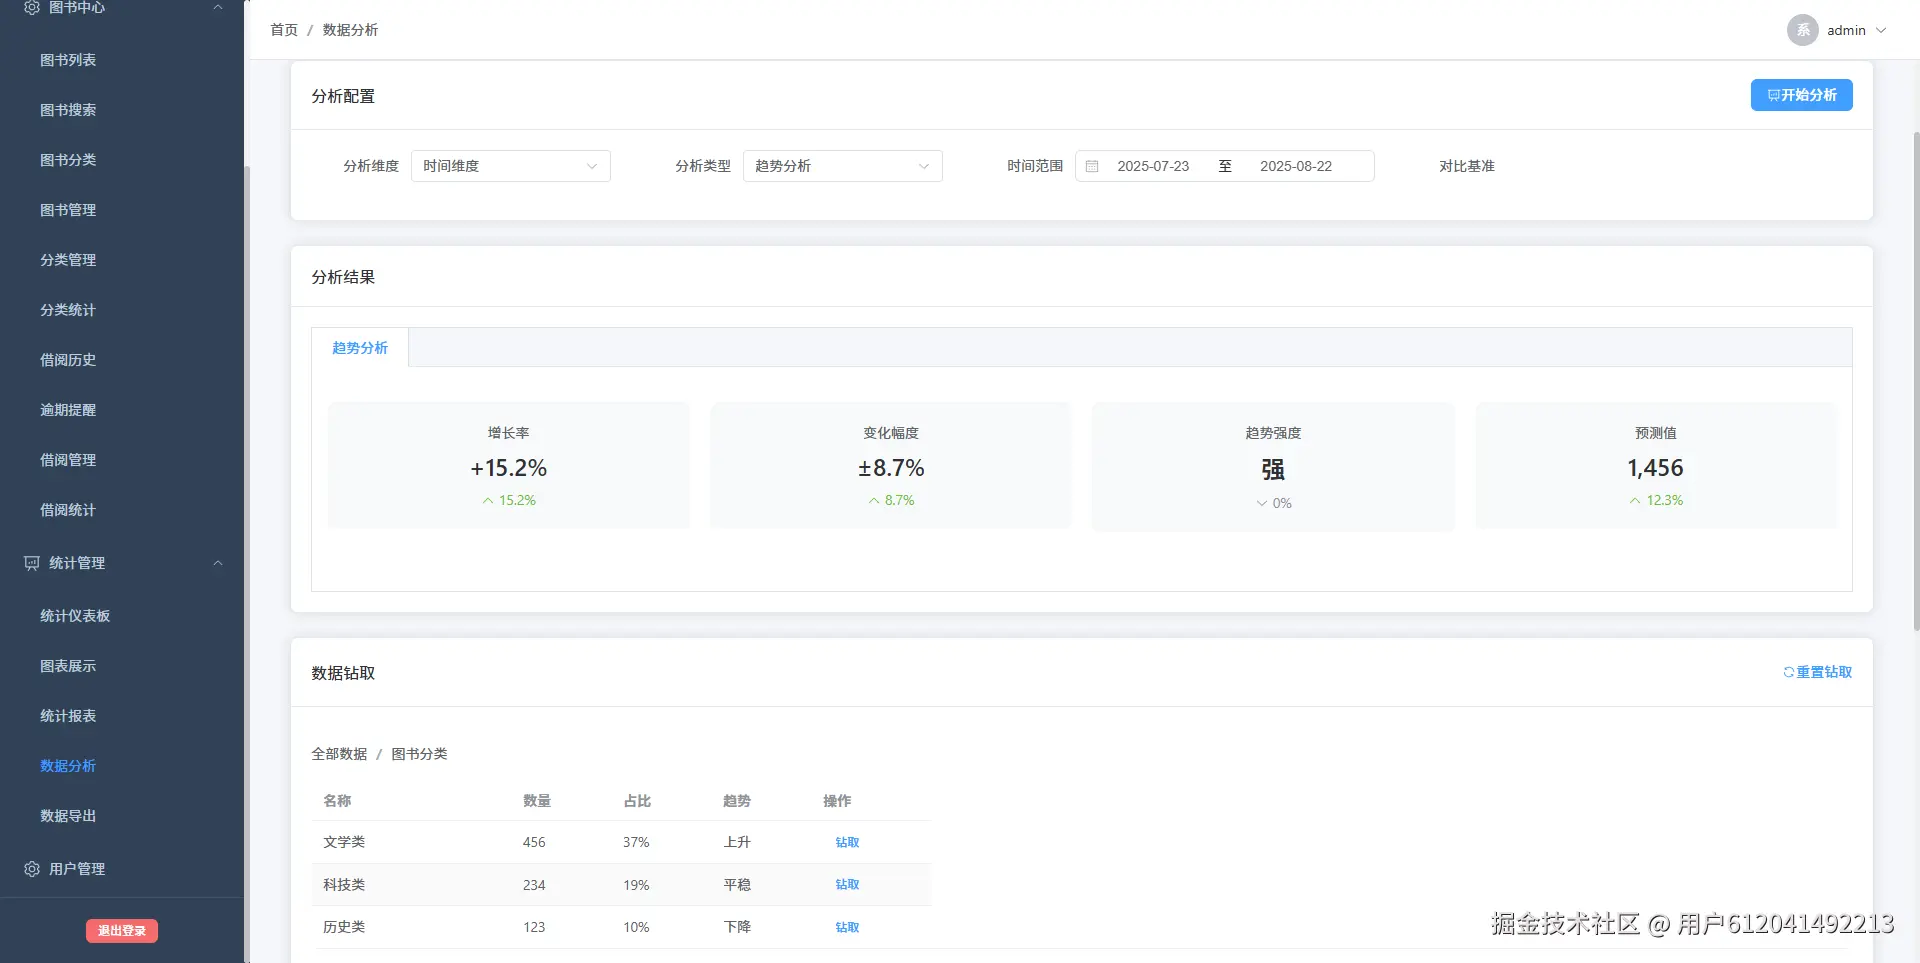1920x963 pixels.
Task: Click the 12.3% change under 预测值
Action: tap(1656, 500)
